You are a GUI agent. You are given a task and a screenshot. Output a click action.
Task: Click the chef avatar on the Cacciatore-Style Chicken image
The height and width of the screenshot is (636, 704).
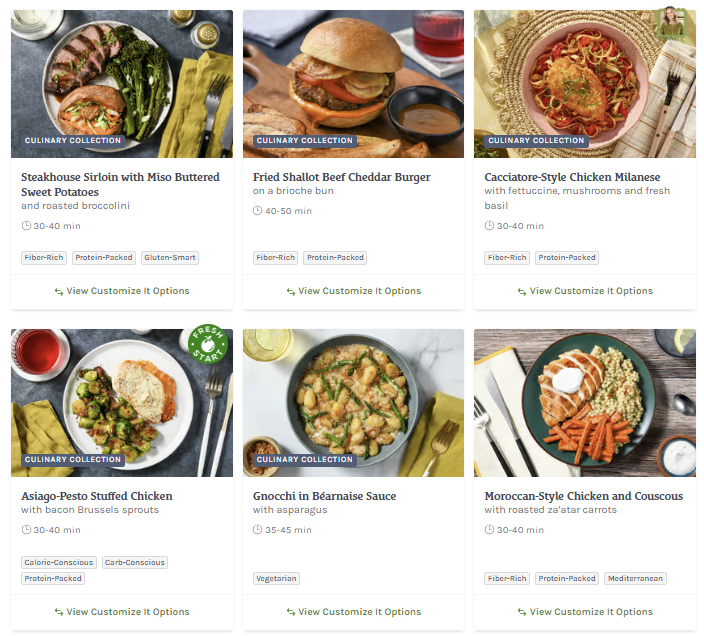pyautogui.click(x=671, y=22)
